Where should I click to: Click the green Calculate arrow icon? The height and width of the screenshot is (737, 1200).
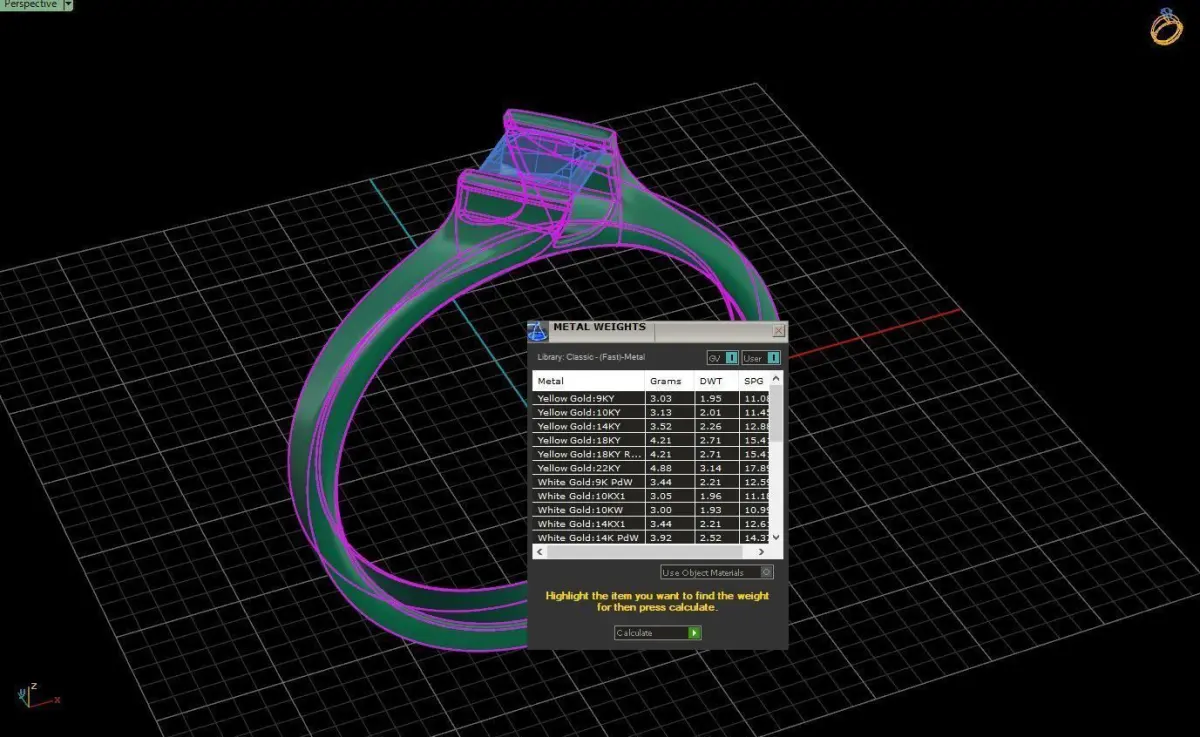click(x=695, y=633)
